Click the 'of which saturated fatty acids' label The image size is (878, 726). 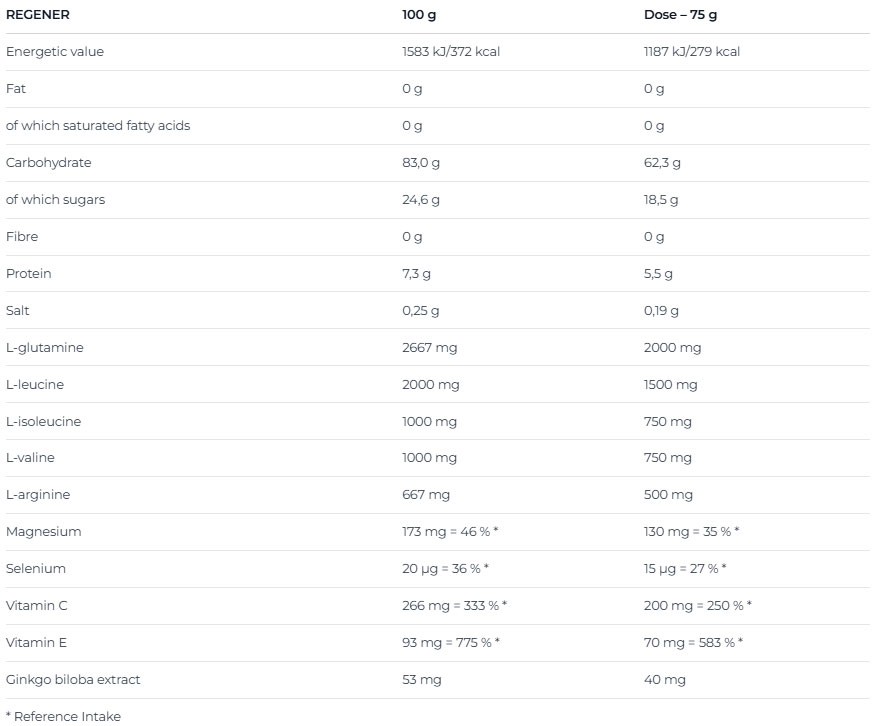[x=98, y=126]
